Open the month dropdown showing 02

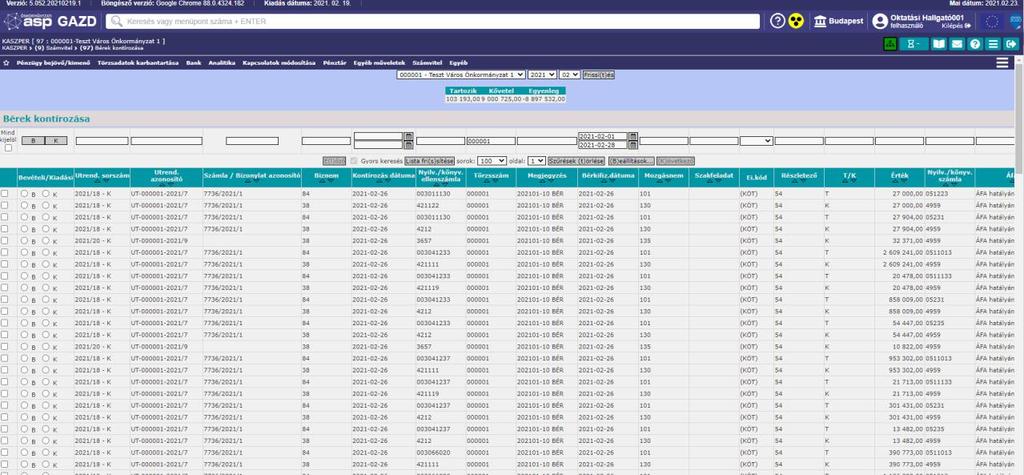(x=569, y=75)
